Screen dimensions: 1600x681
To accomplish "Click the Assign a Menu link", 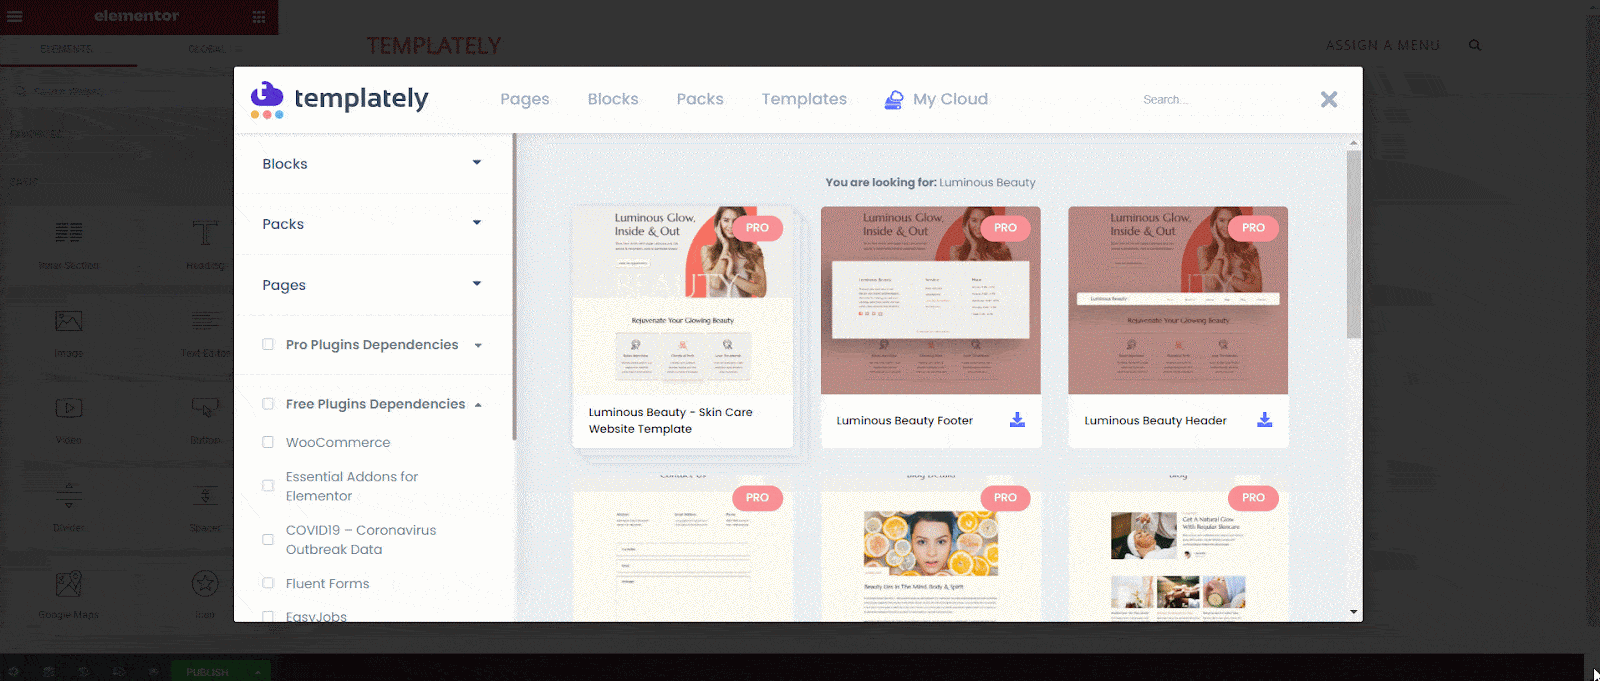I will tap(1383, 45).
